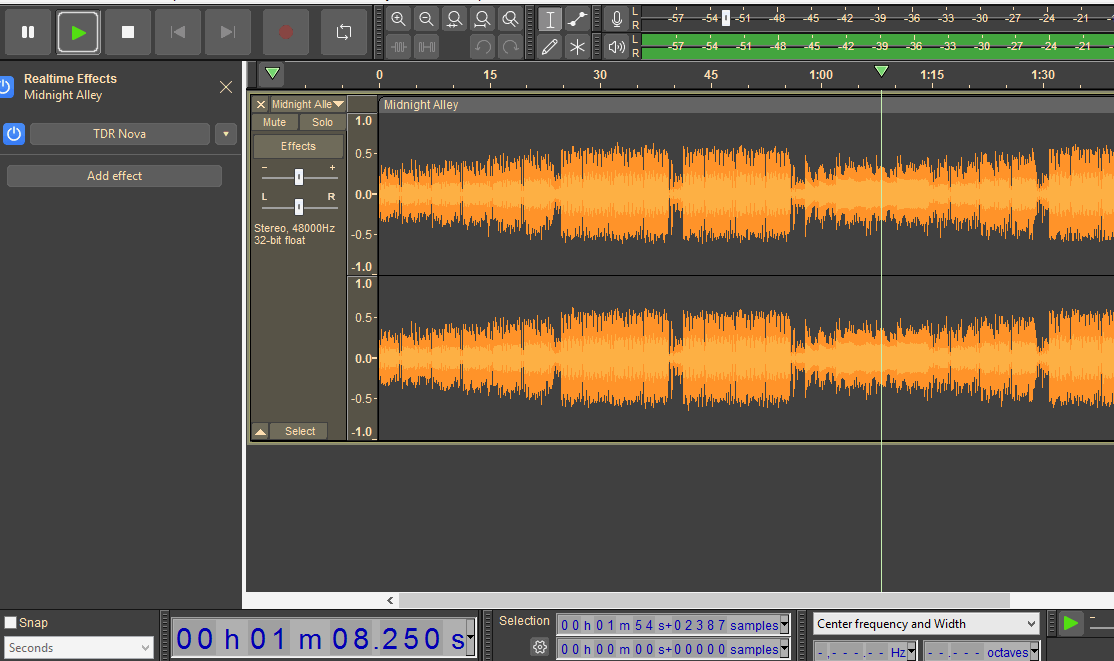Open the selection start format dropdown arrow
Viewport: 1114px width, 661px height.
pos(784,625)
